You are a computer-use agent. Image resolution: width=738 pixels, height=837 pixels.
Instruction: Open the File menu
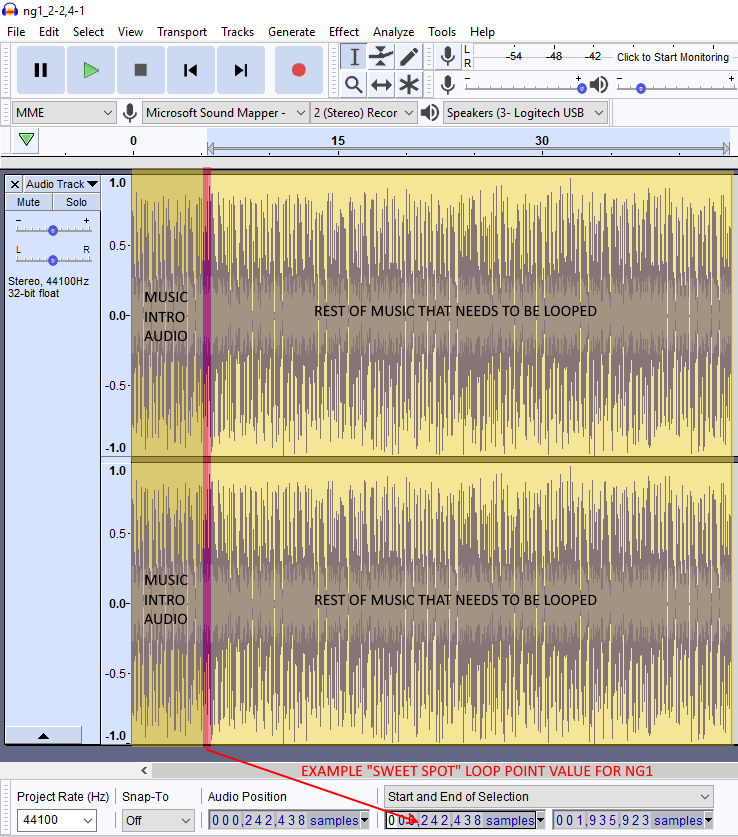coord(16,32)
